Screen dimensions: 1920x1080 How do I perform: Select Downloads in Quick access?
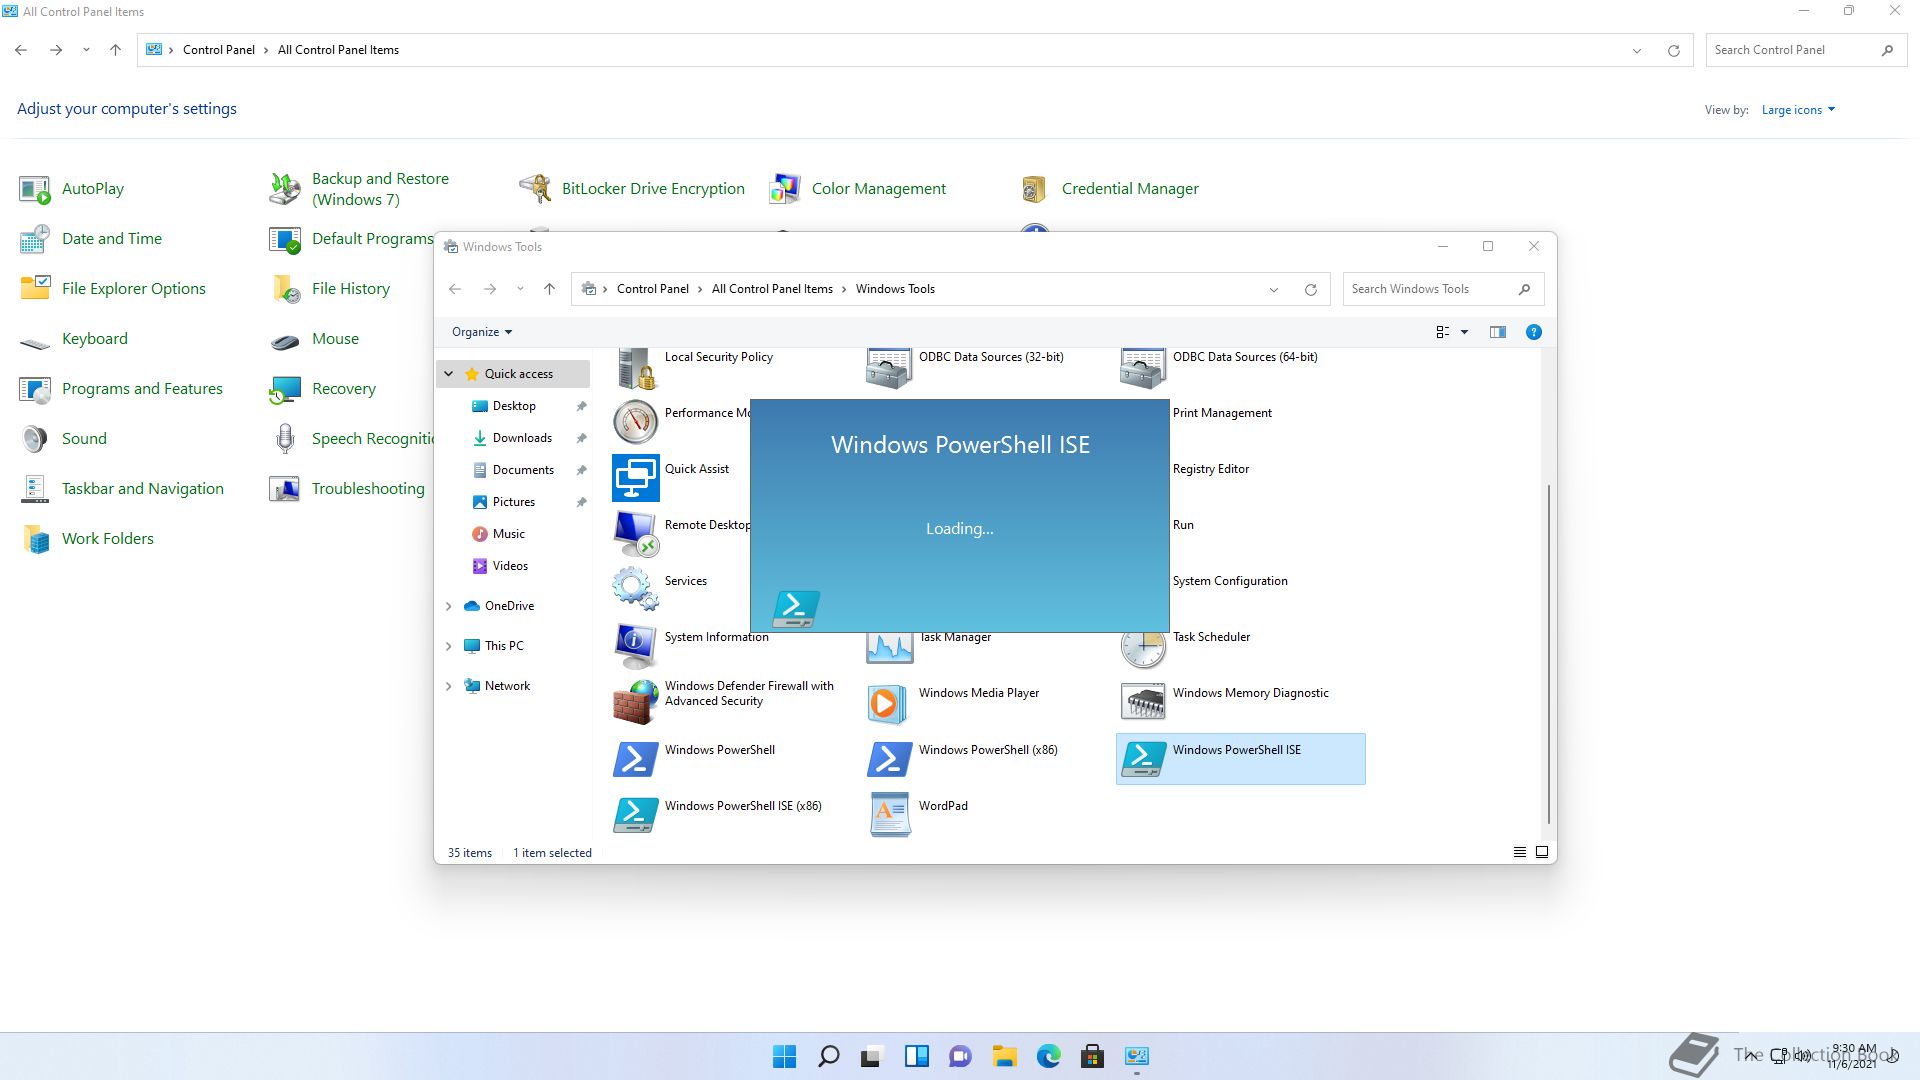click(x=522, y=438)
